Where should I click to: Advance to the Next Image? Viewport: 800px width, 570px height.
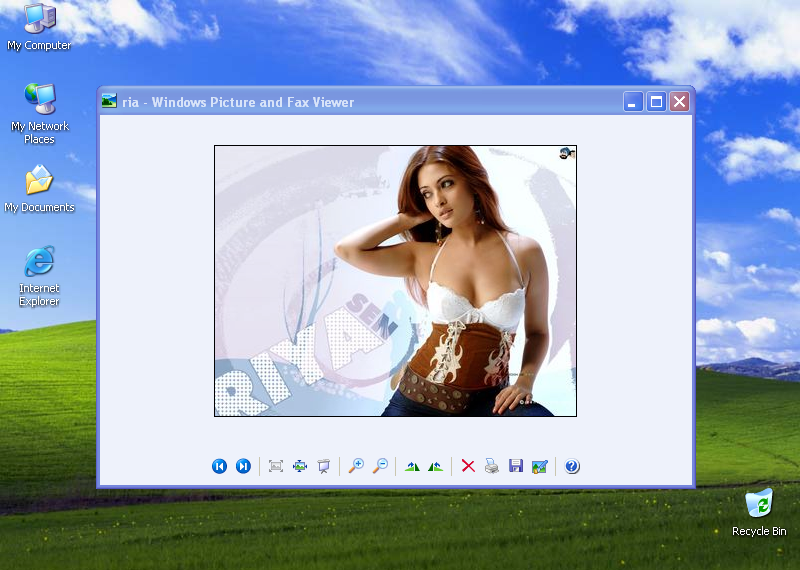[x=243, y=466]
